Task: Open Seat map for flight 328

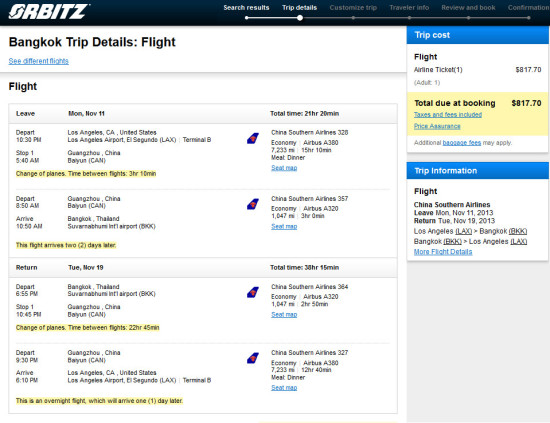Action: [284, 168]
